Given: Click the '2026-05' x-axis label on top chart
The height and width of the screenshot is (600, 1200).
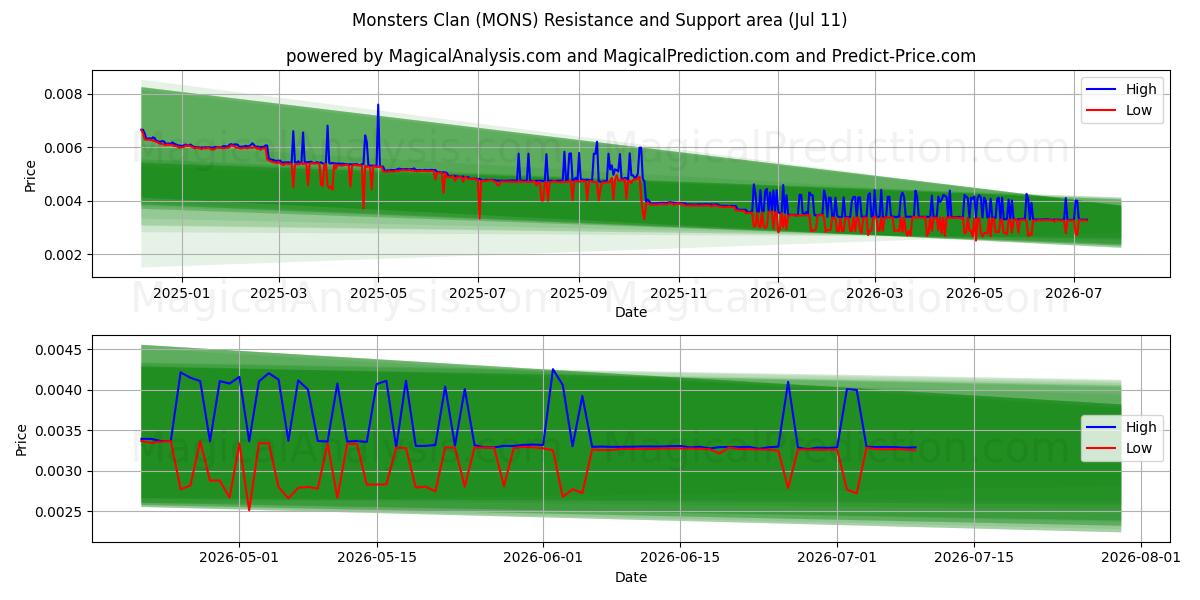Looking at the screenshot, I should [x=975, y=293].
